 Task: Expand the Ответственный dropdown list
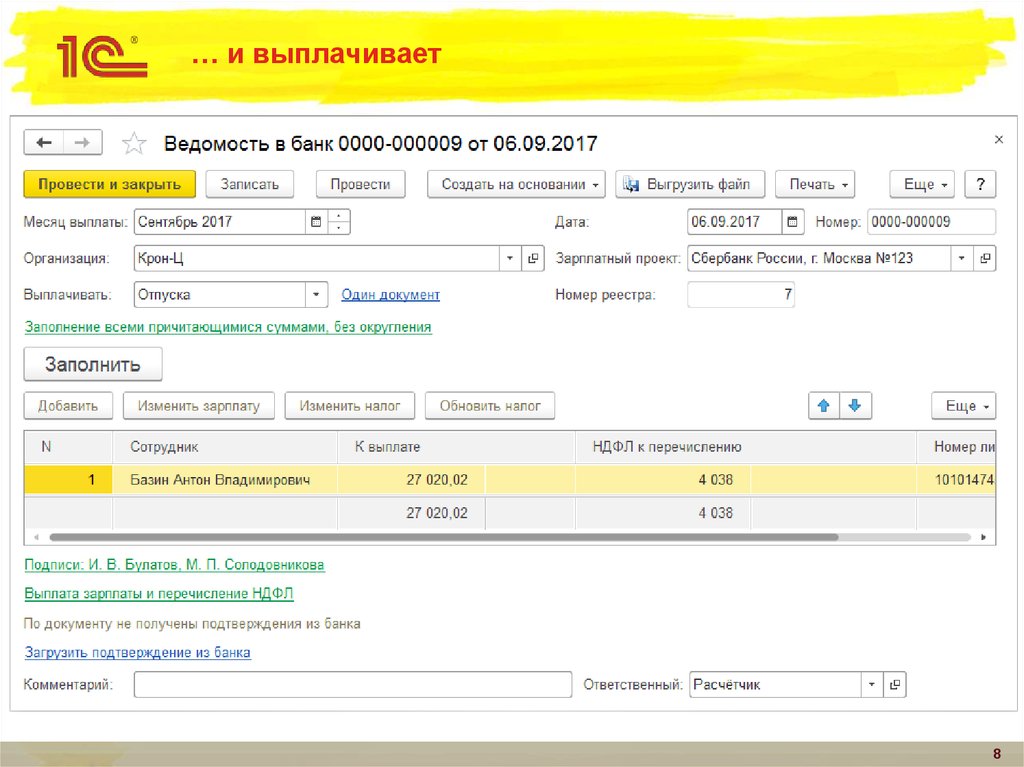point(871,685)
